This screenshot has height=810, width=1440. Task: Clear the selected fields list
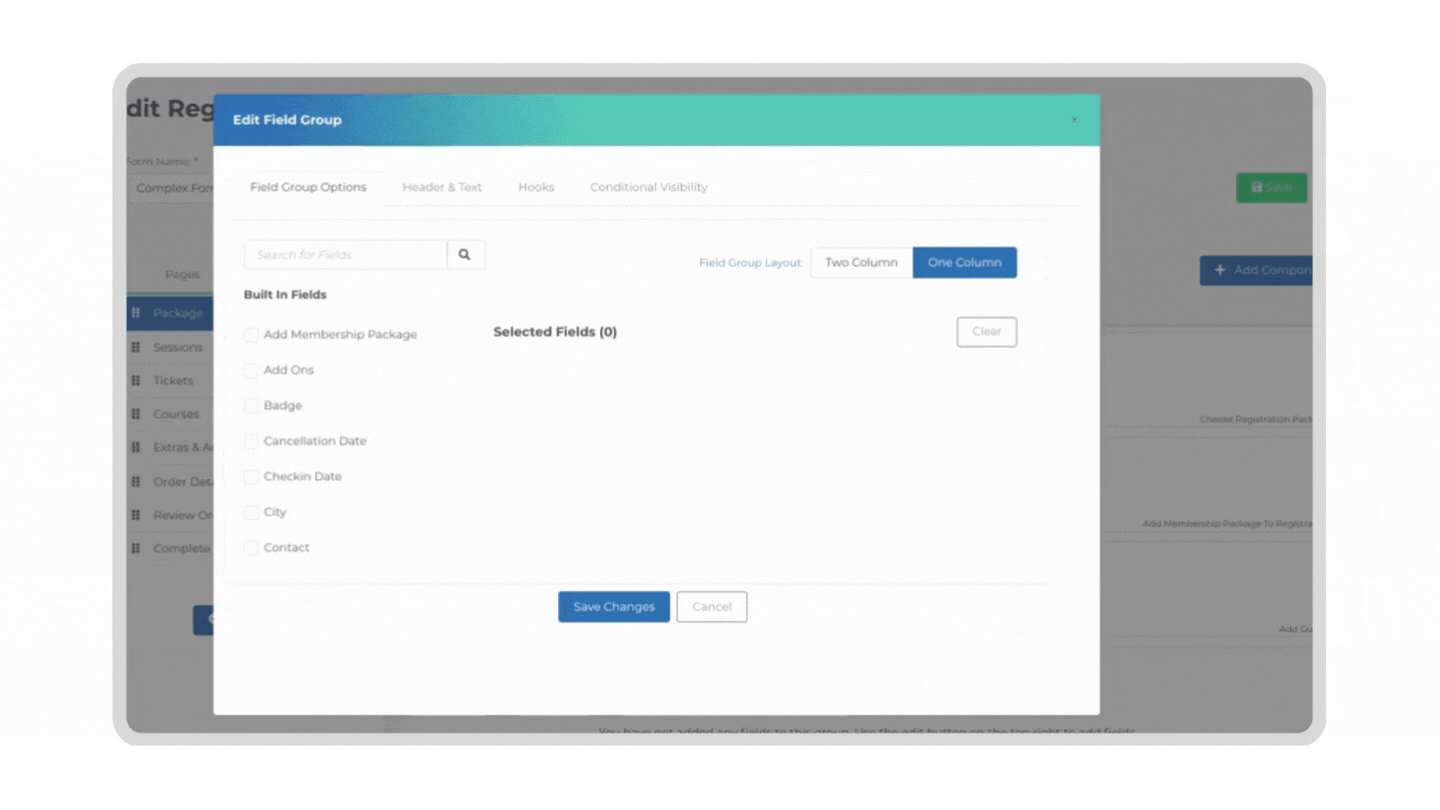point(987,332)
